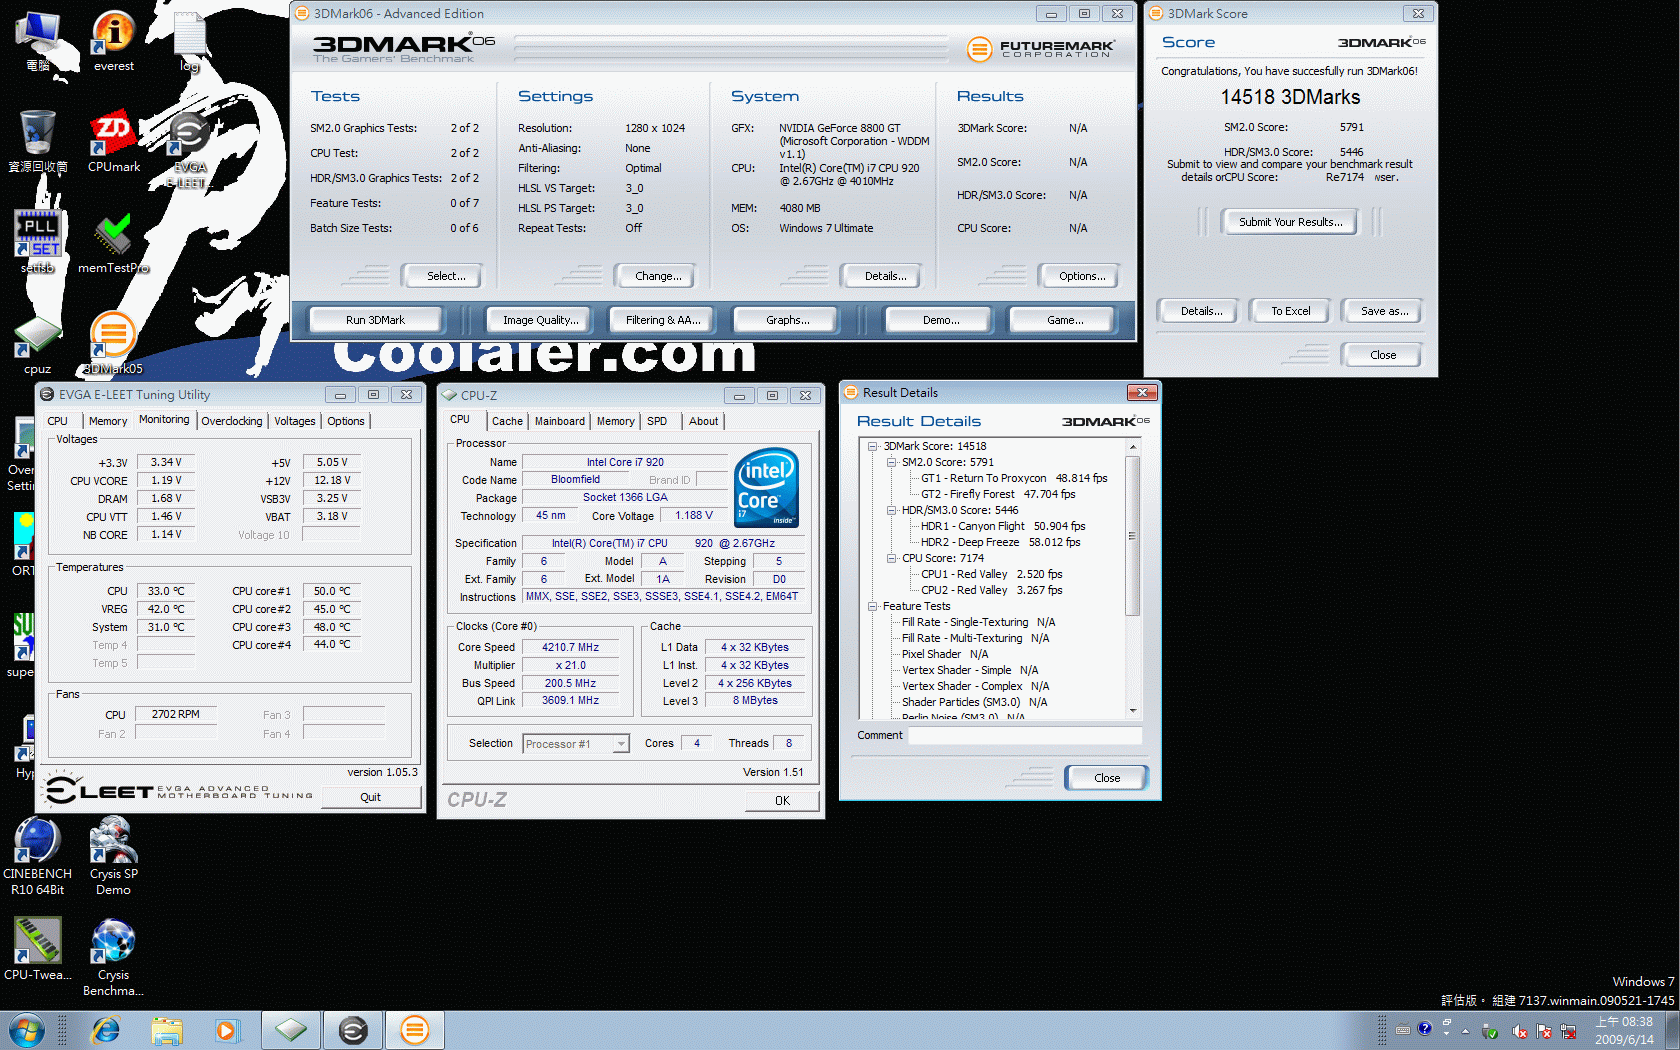
Task: Click Image Quality... button
Action: pos(540,320)
